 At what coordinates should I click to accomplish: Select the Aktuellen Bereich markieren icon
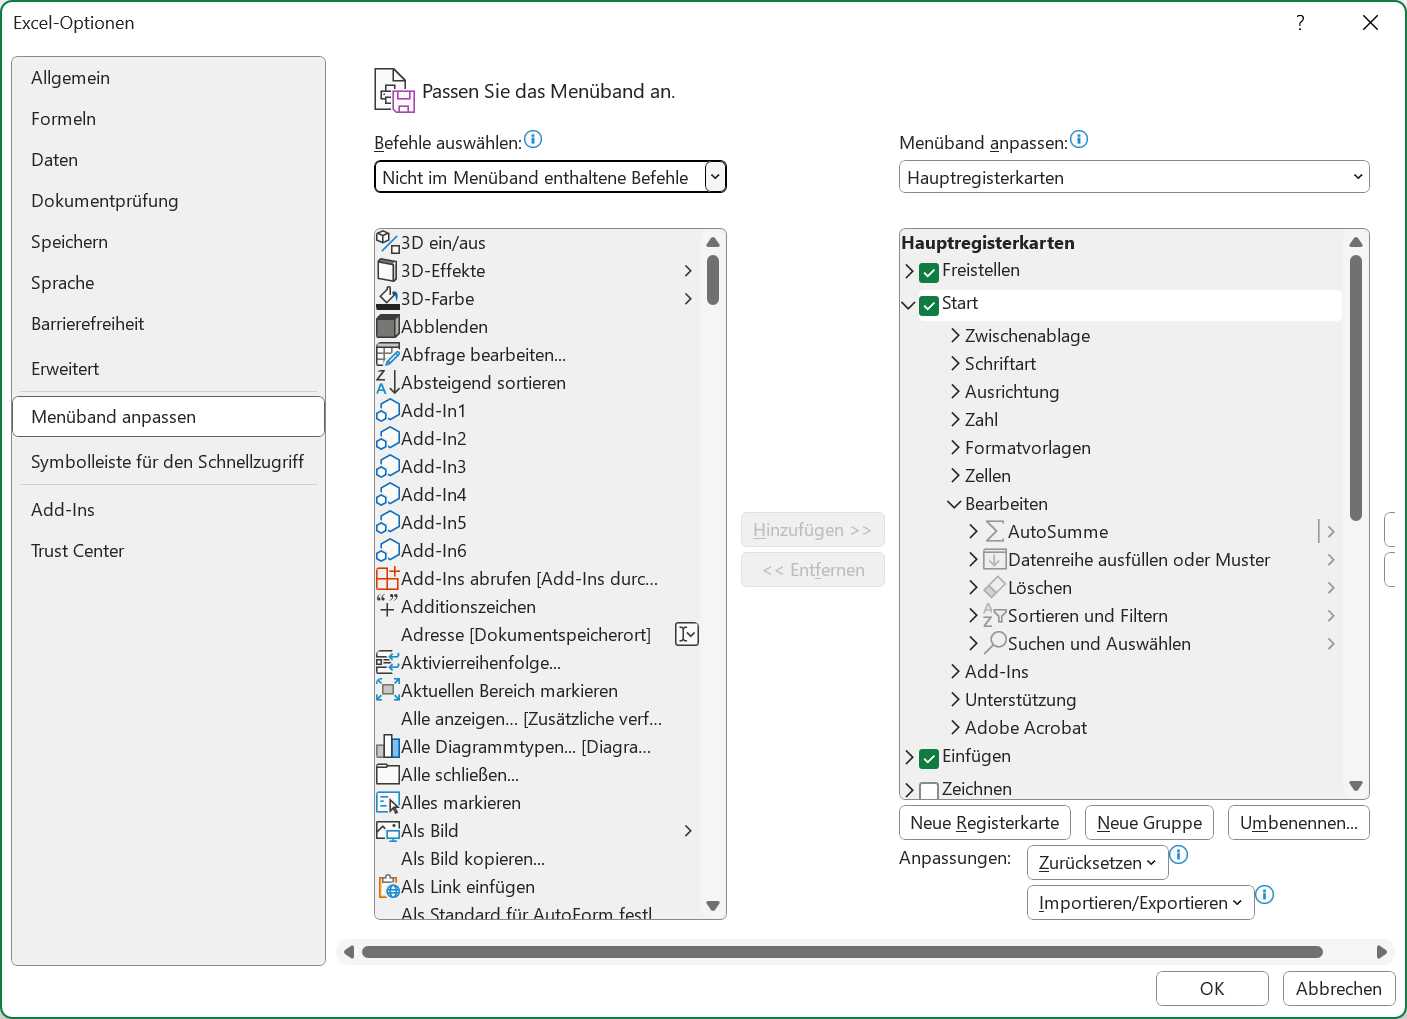(387, 690)
